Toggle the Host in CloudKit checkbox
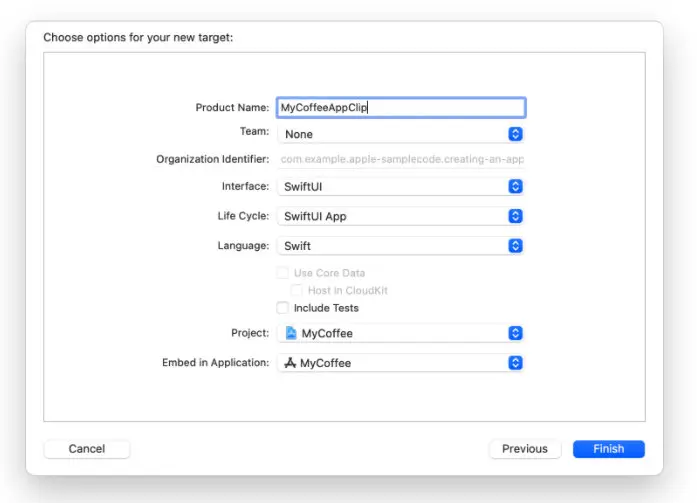Viewport: 697px width, 503px height. point(297,290)
